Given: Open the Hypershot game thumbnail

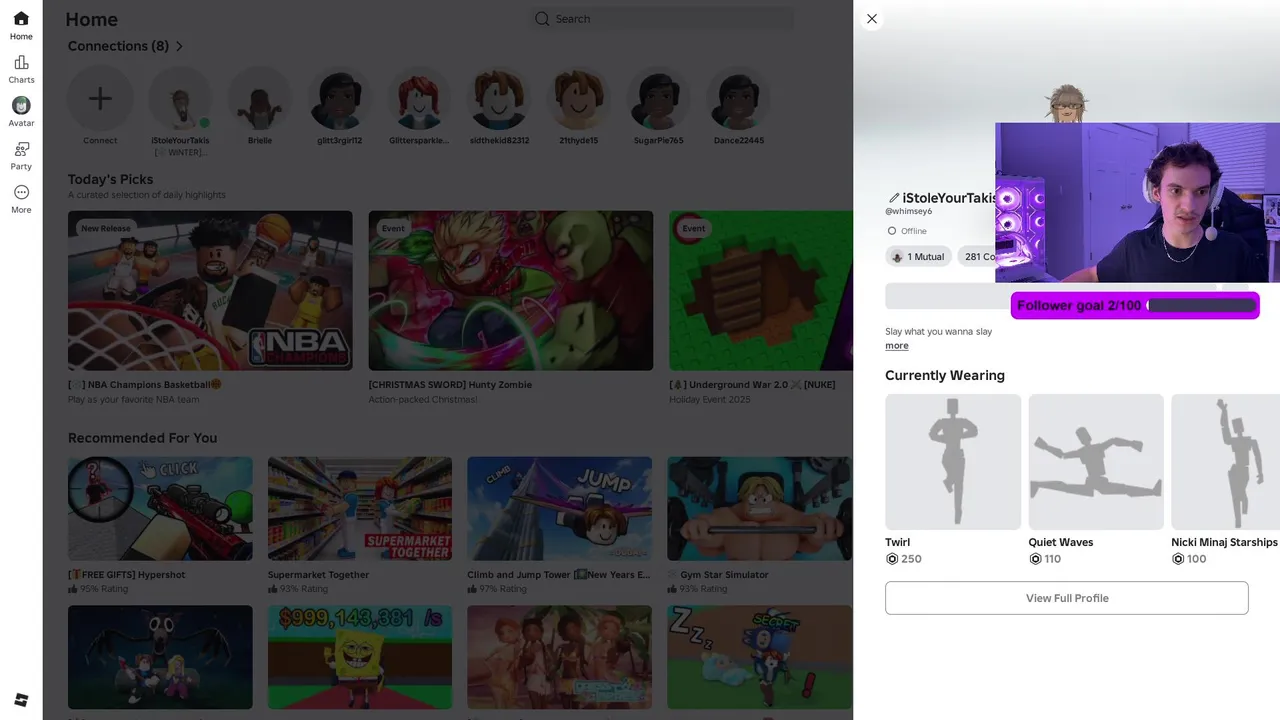Looking at the screenshot, I should click(x=160, y=509).
